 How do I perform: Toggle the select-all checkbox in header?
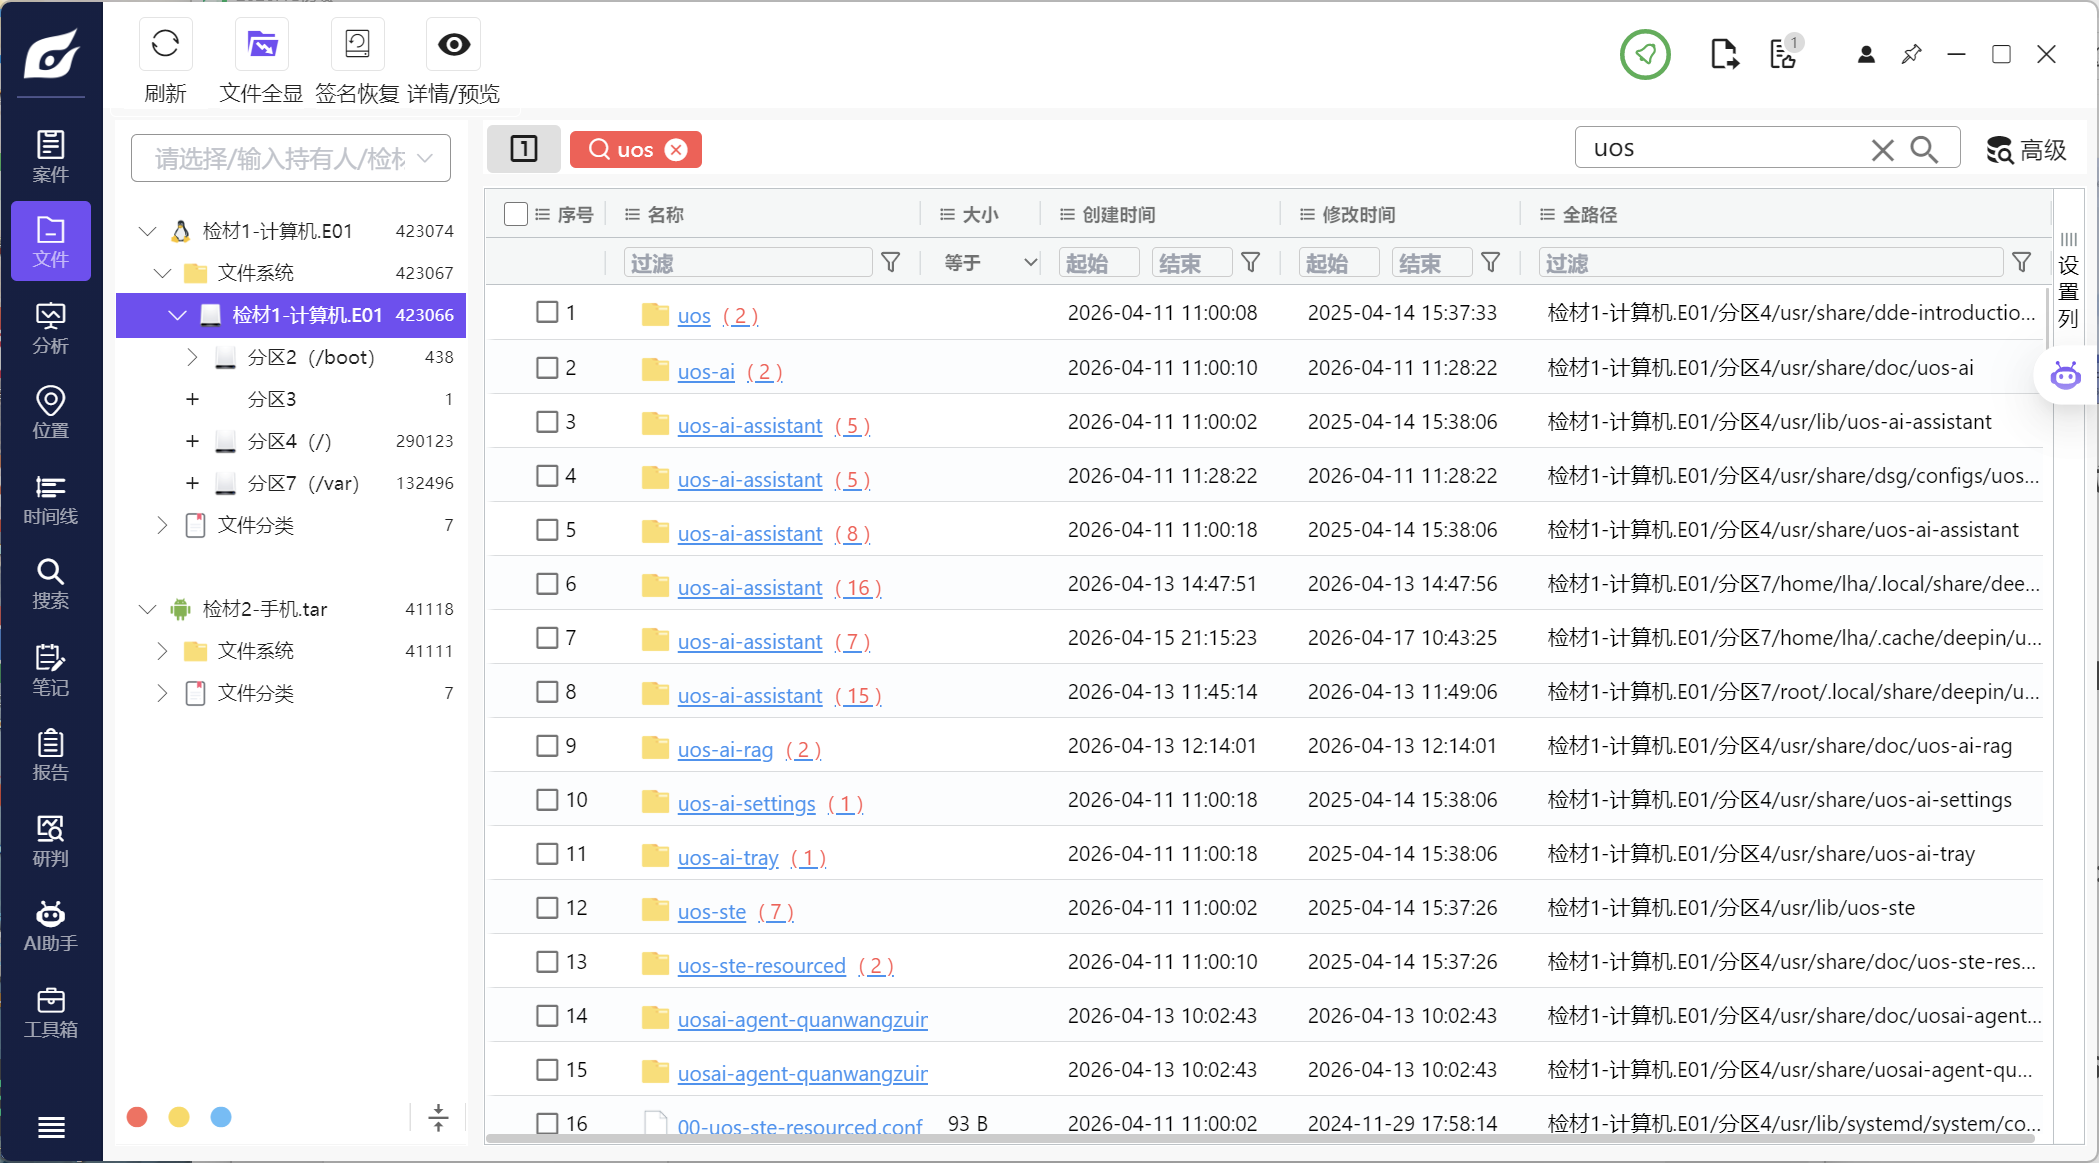point(516,214)
